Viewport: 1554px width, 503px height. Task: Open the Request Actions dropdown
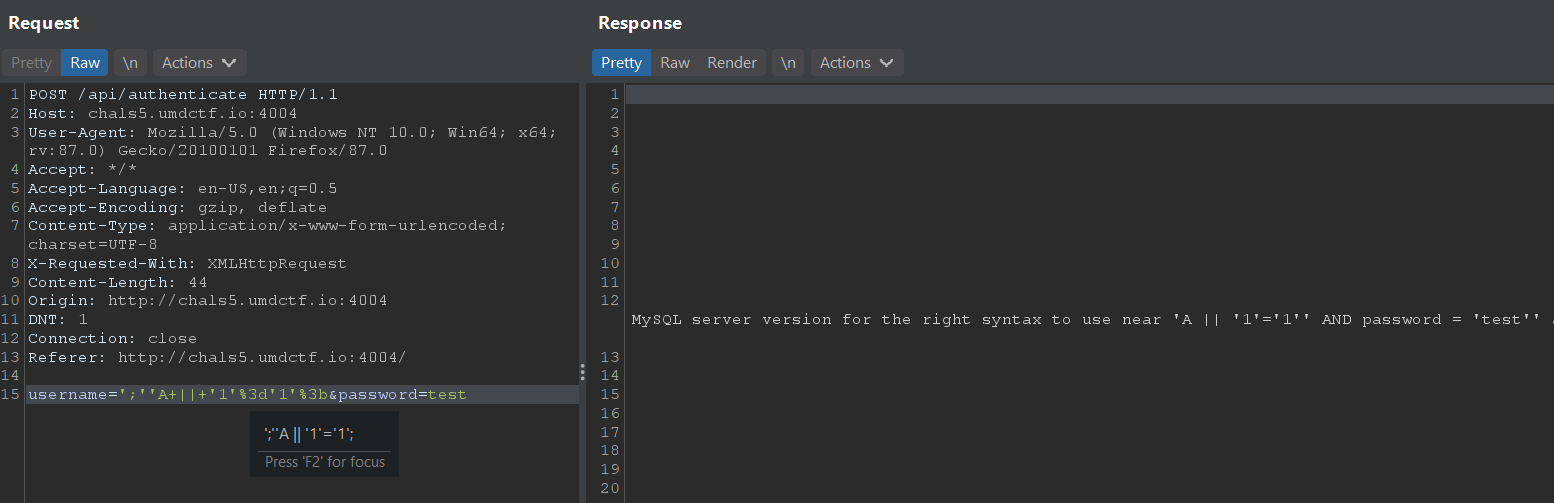(199, 62)
